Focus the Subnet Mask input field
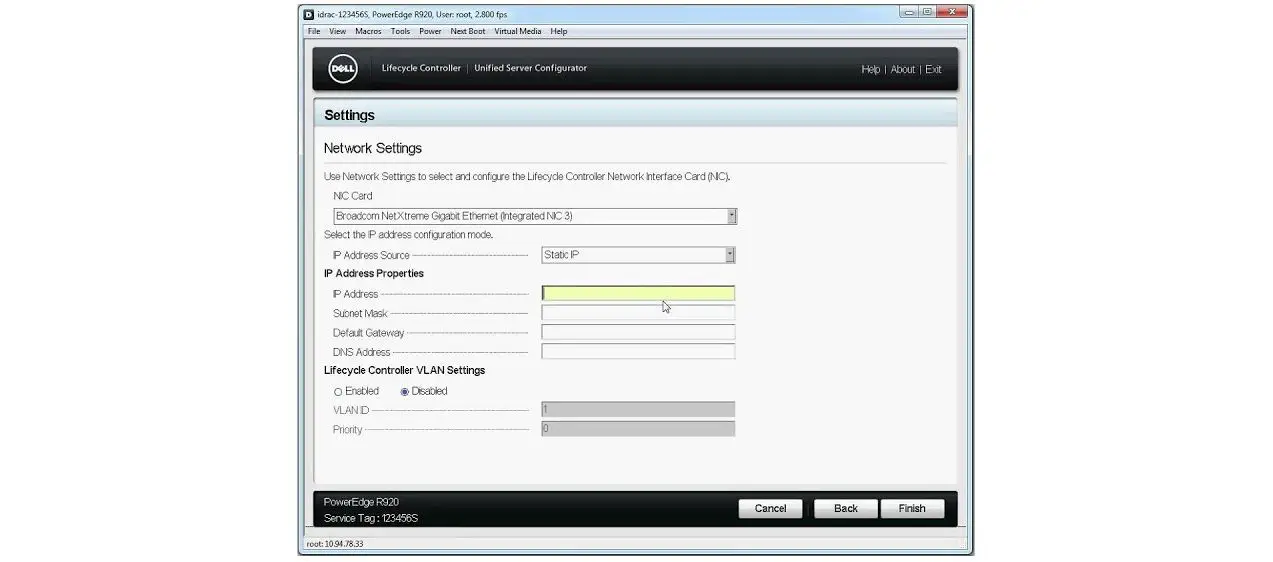Viewport: 1273px width, 562px height. point(638,313)
